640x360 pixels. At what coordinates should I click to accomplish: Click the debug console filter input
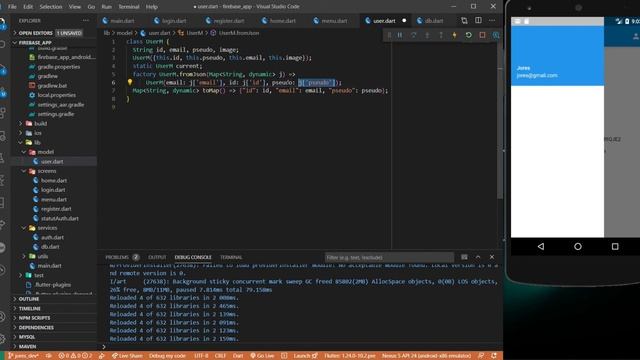[x=389, y=258]
